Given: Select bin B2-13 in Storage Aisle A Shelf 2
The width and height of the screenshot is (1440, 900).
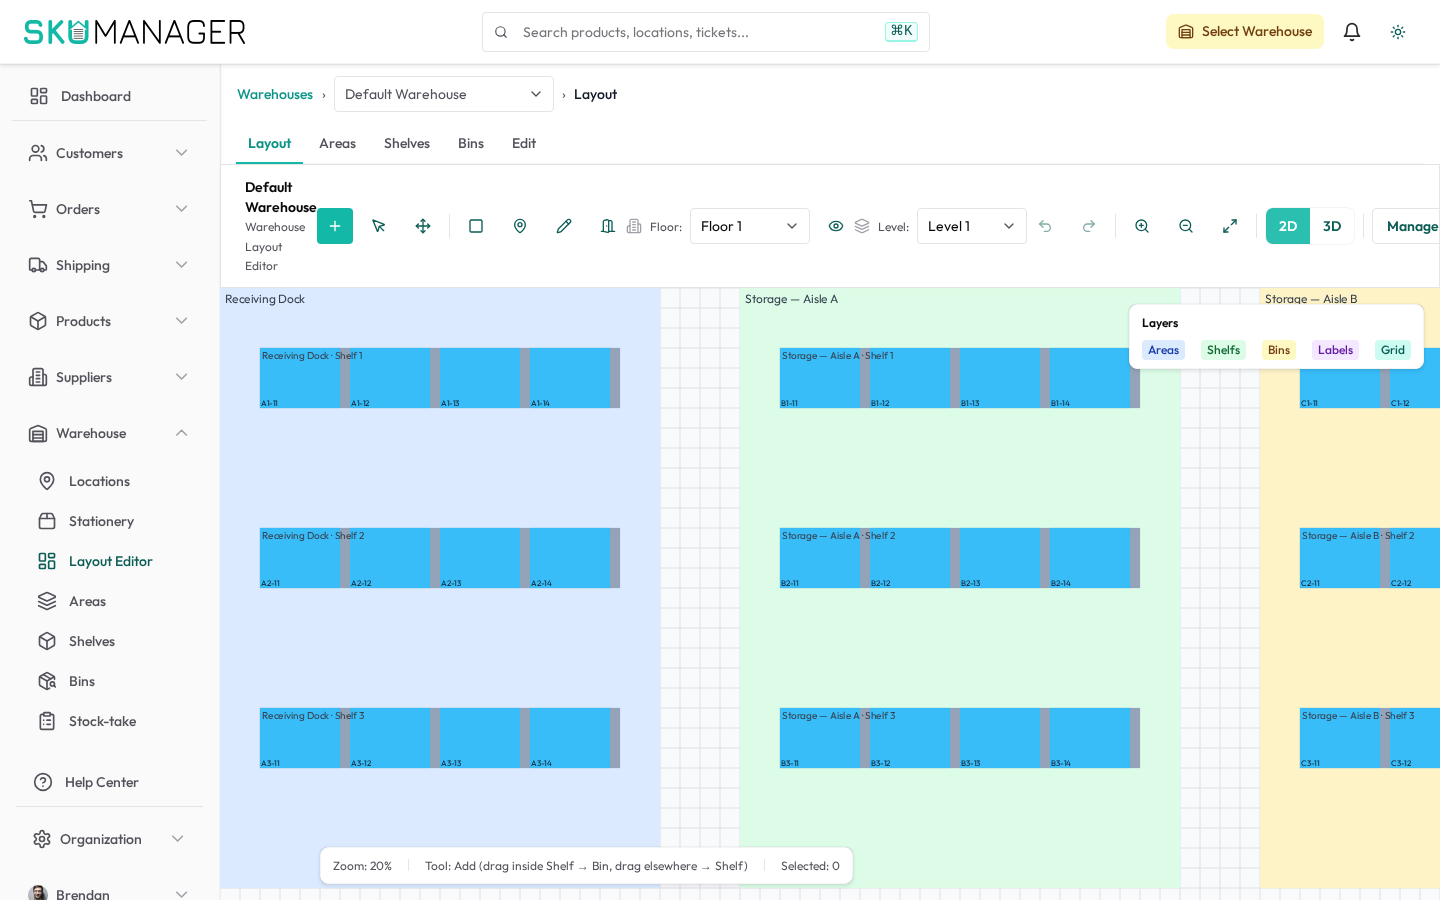Looking at the screenshot, I should tap(1000, 558).
